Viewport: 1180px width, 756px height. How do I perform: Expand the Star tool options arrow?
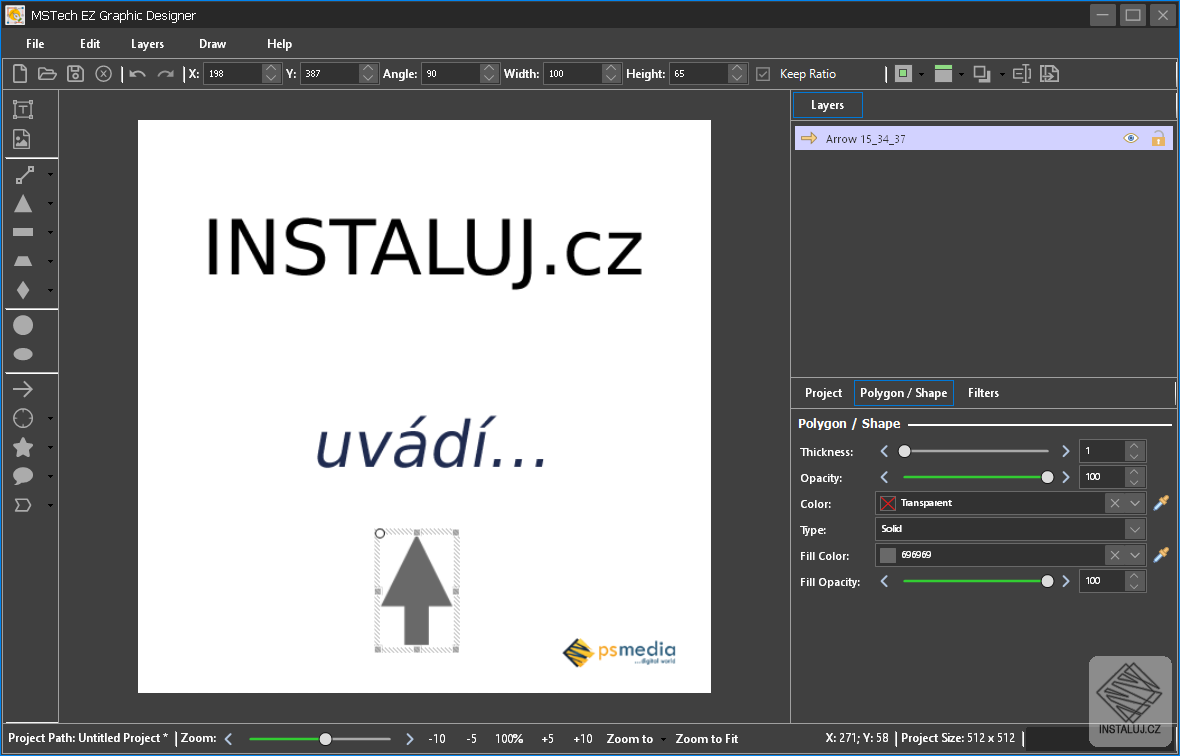pyautogui.click(x=50, y=448)
